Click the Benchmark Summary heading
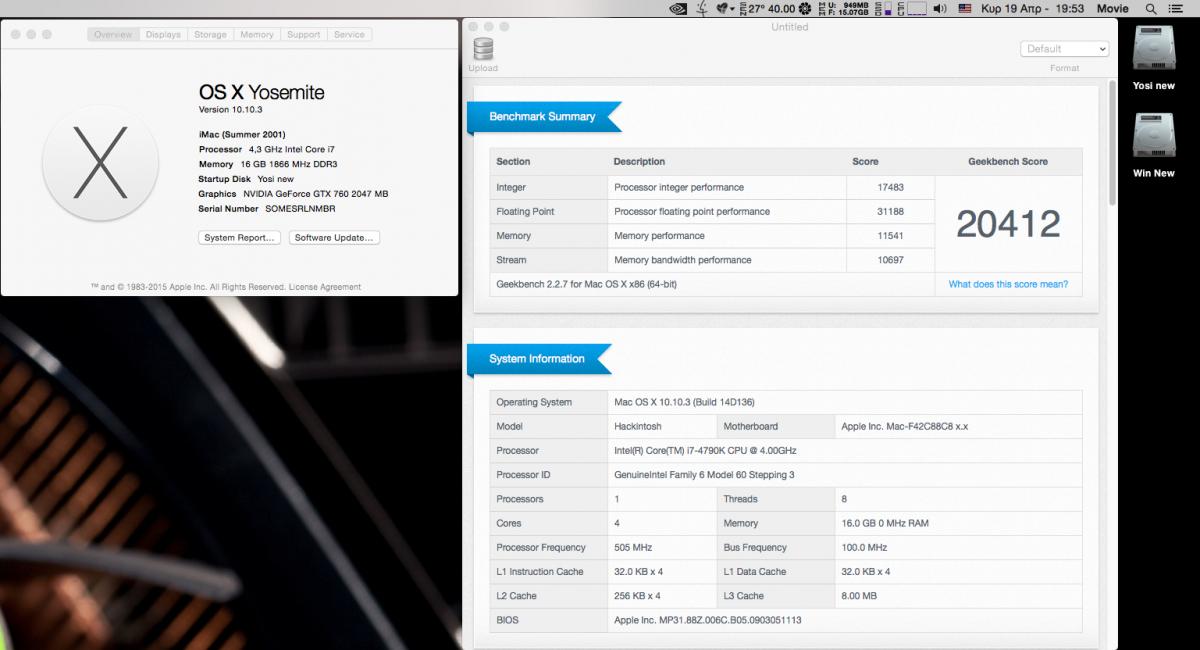This screenshot has height=650, width=1200. pos(542,117)
